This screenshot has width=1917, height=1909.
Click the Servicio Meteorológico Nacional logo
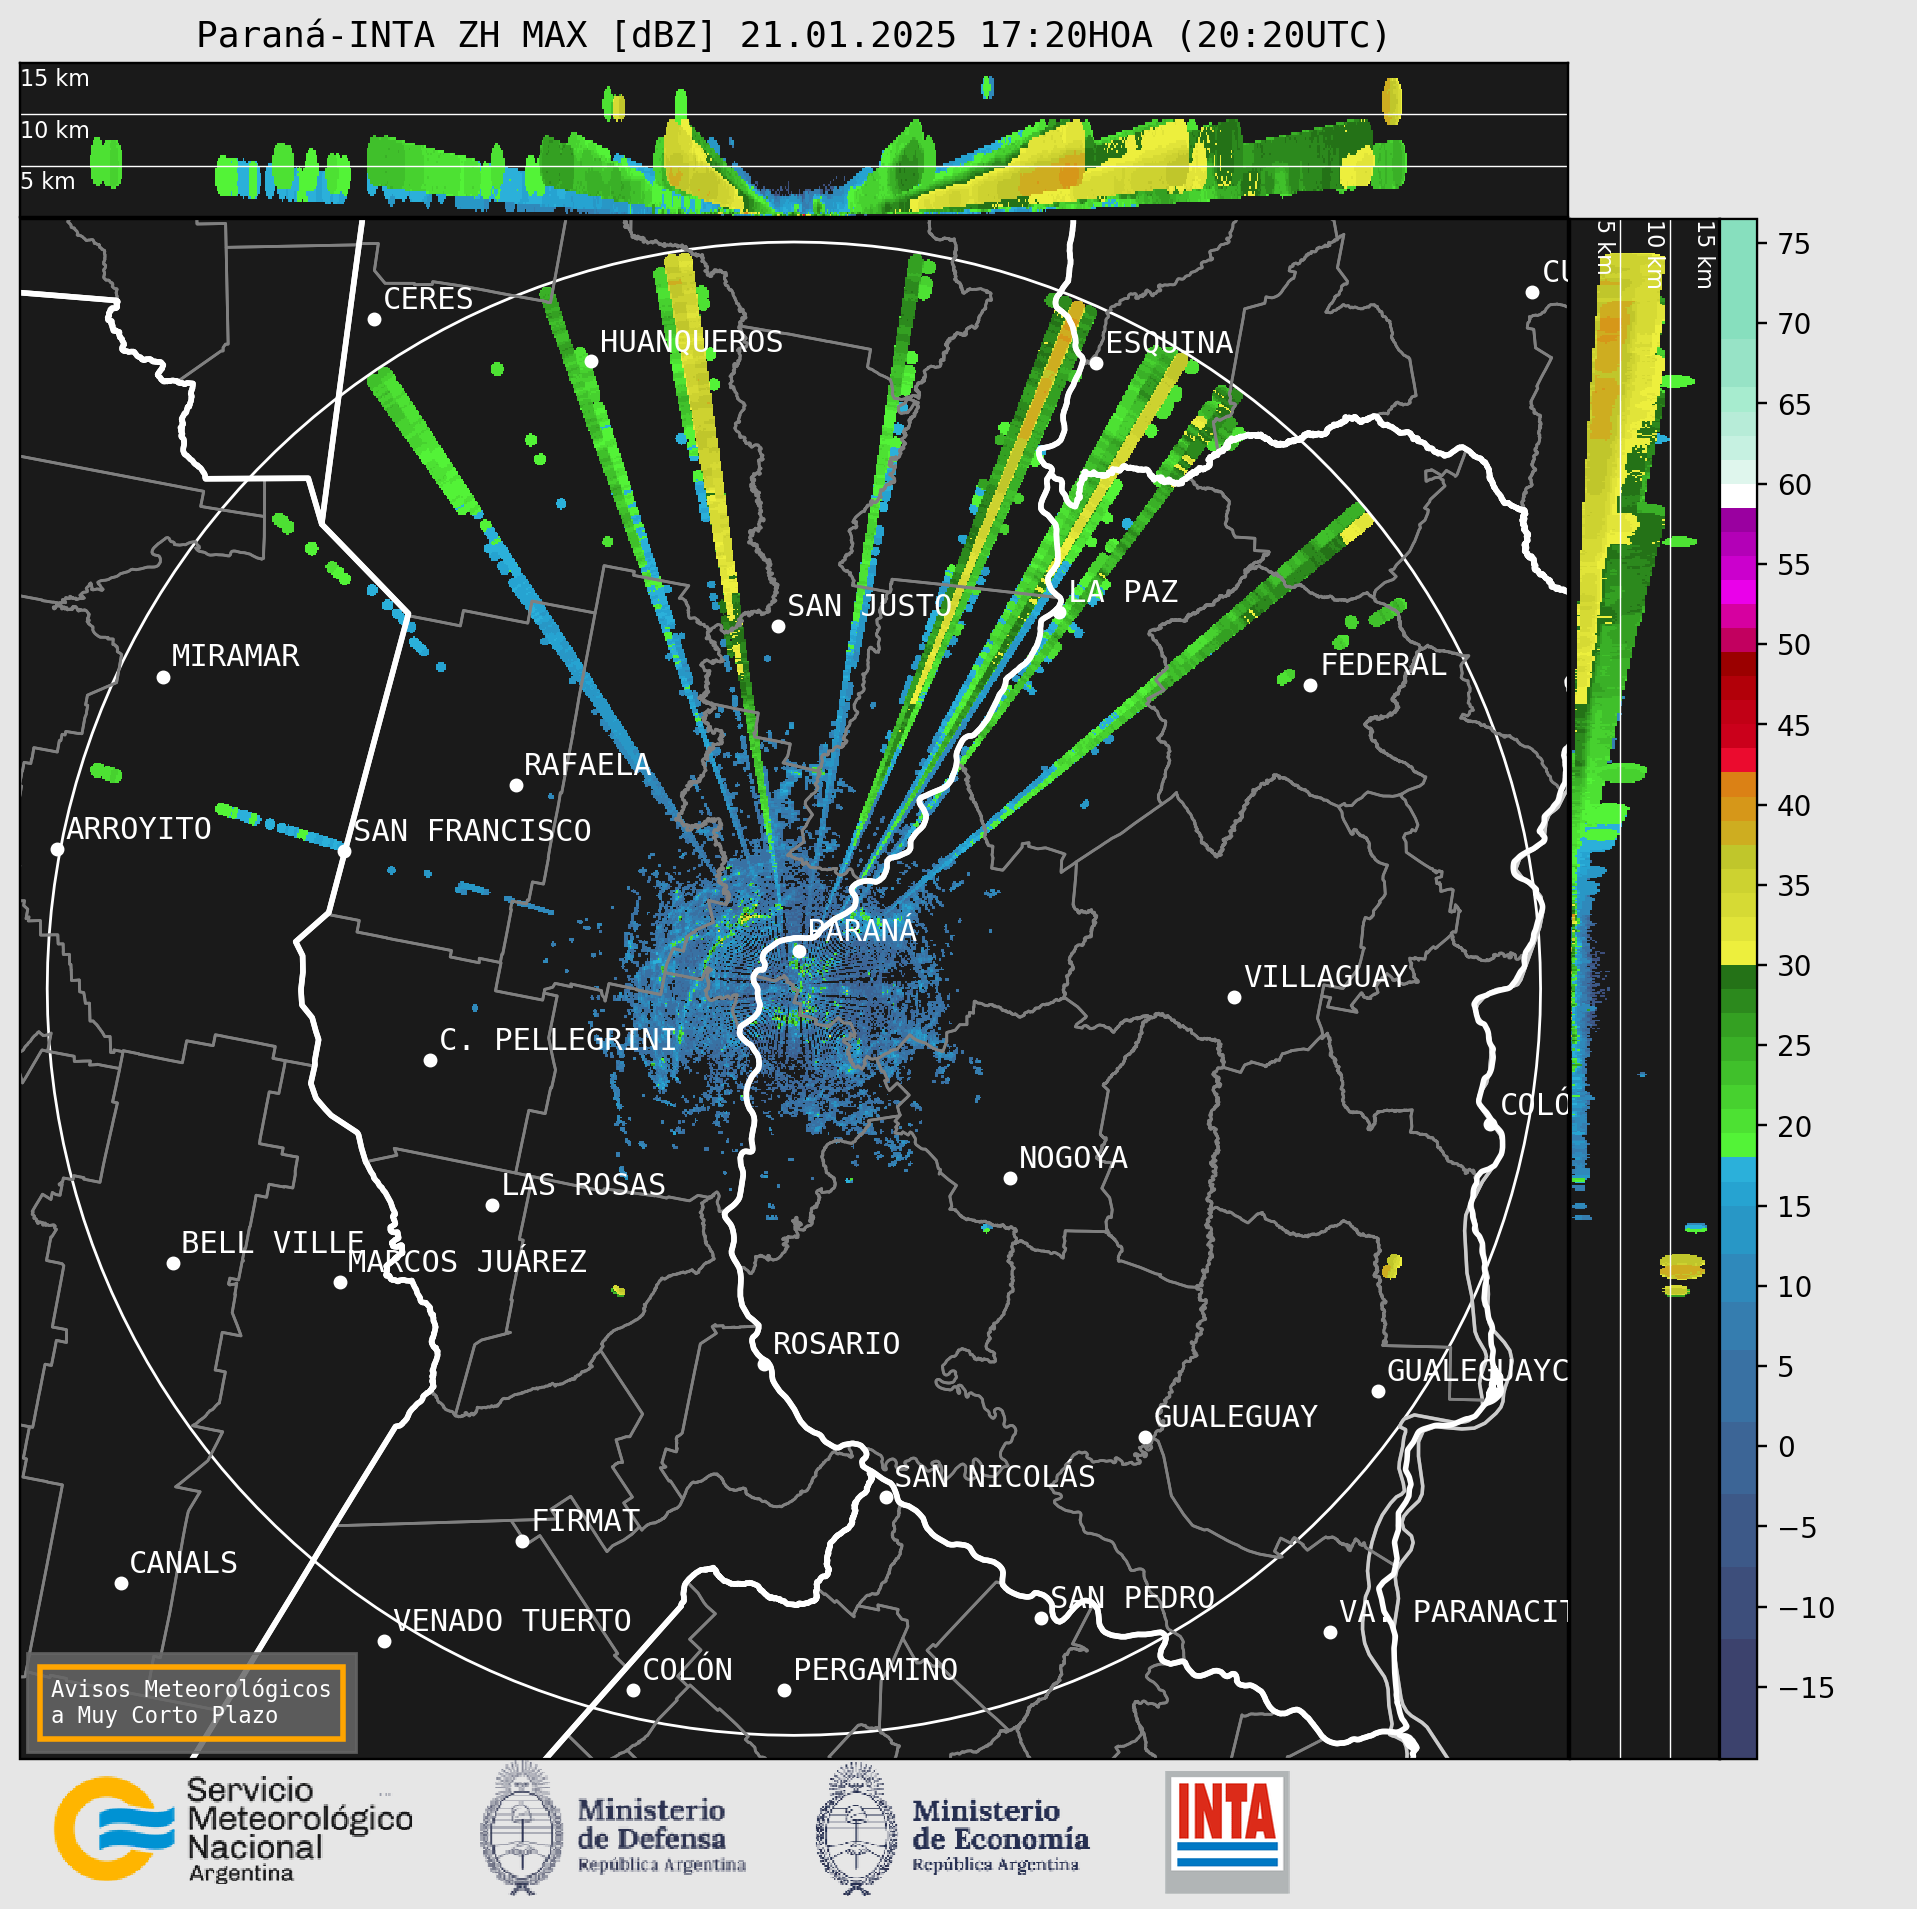[x=233, y=1830]
